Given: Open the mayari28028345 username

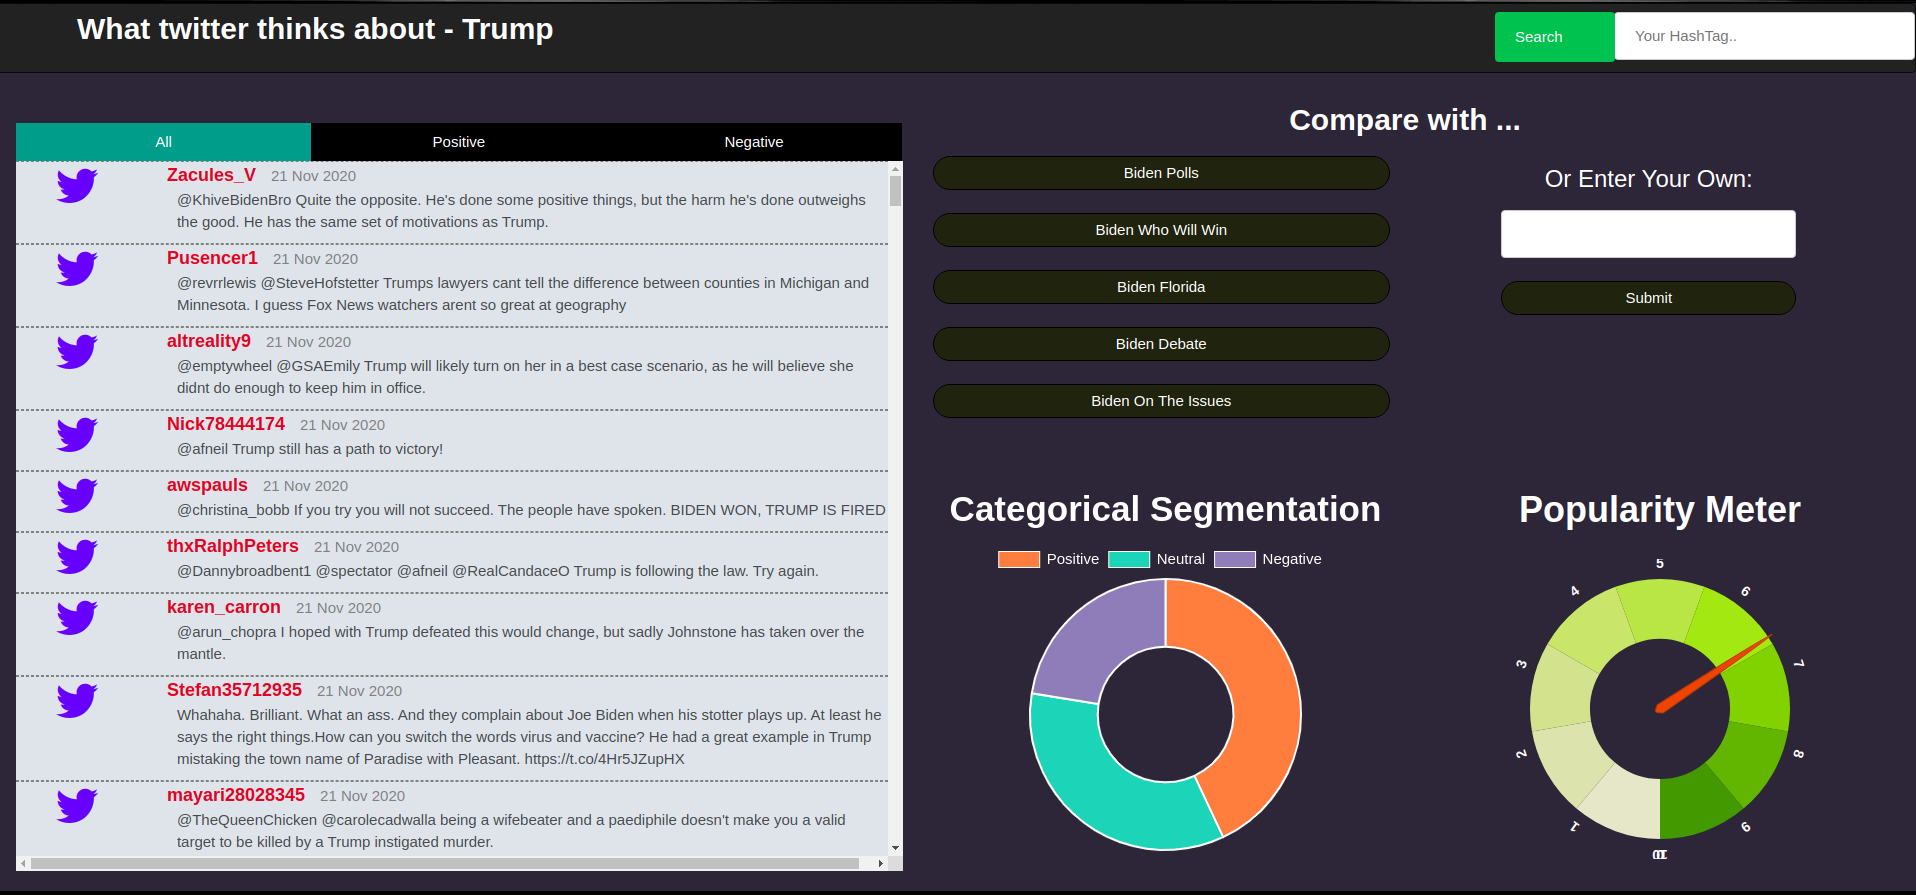Looking at the screenshot, I should click(x=236, y=795).
